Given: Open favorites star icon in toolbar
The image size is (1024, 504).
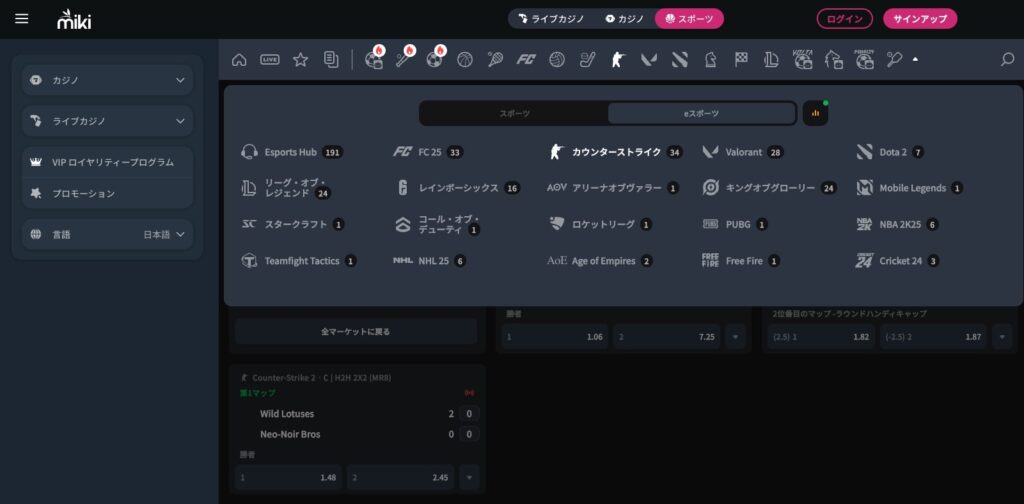Looking at the screenshot, I should tap(300, 59).
